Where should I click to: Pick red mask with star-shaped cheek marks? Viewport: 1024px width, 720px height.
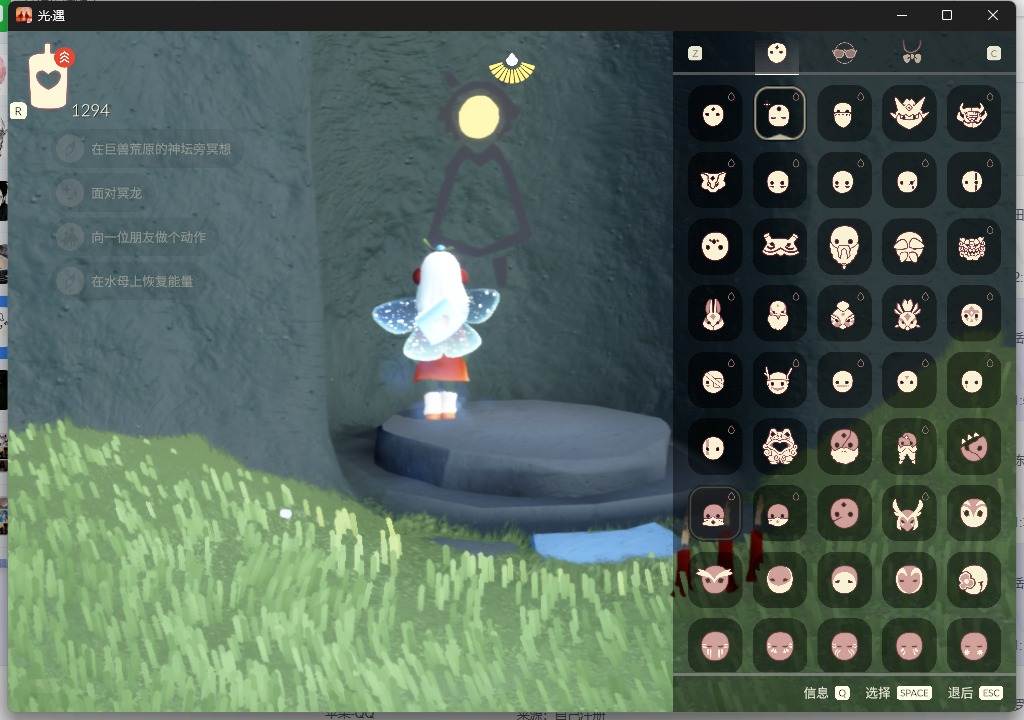973,646
